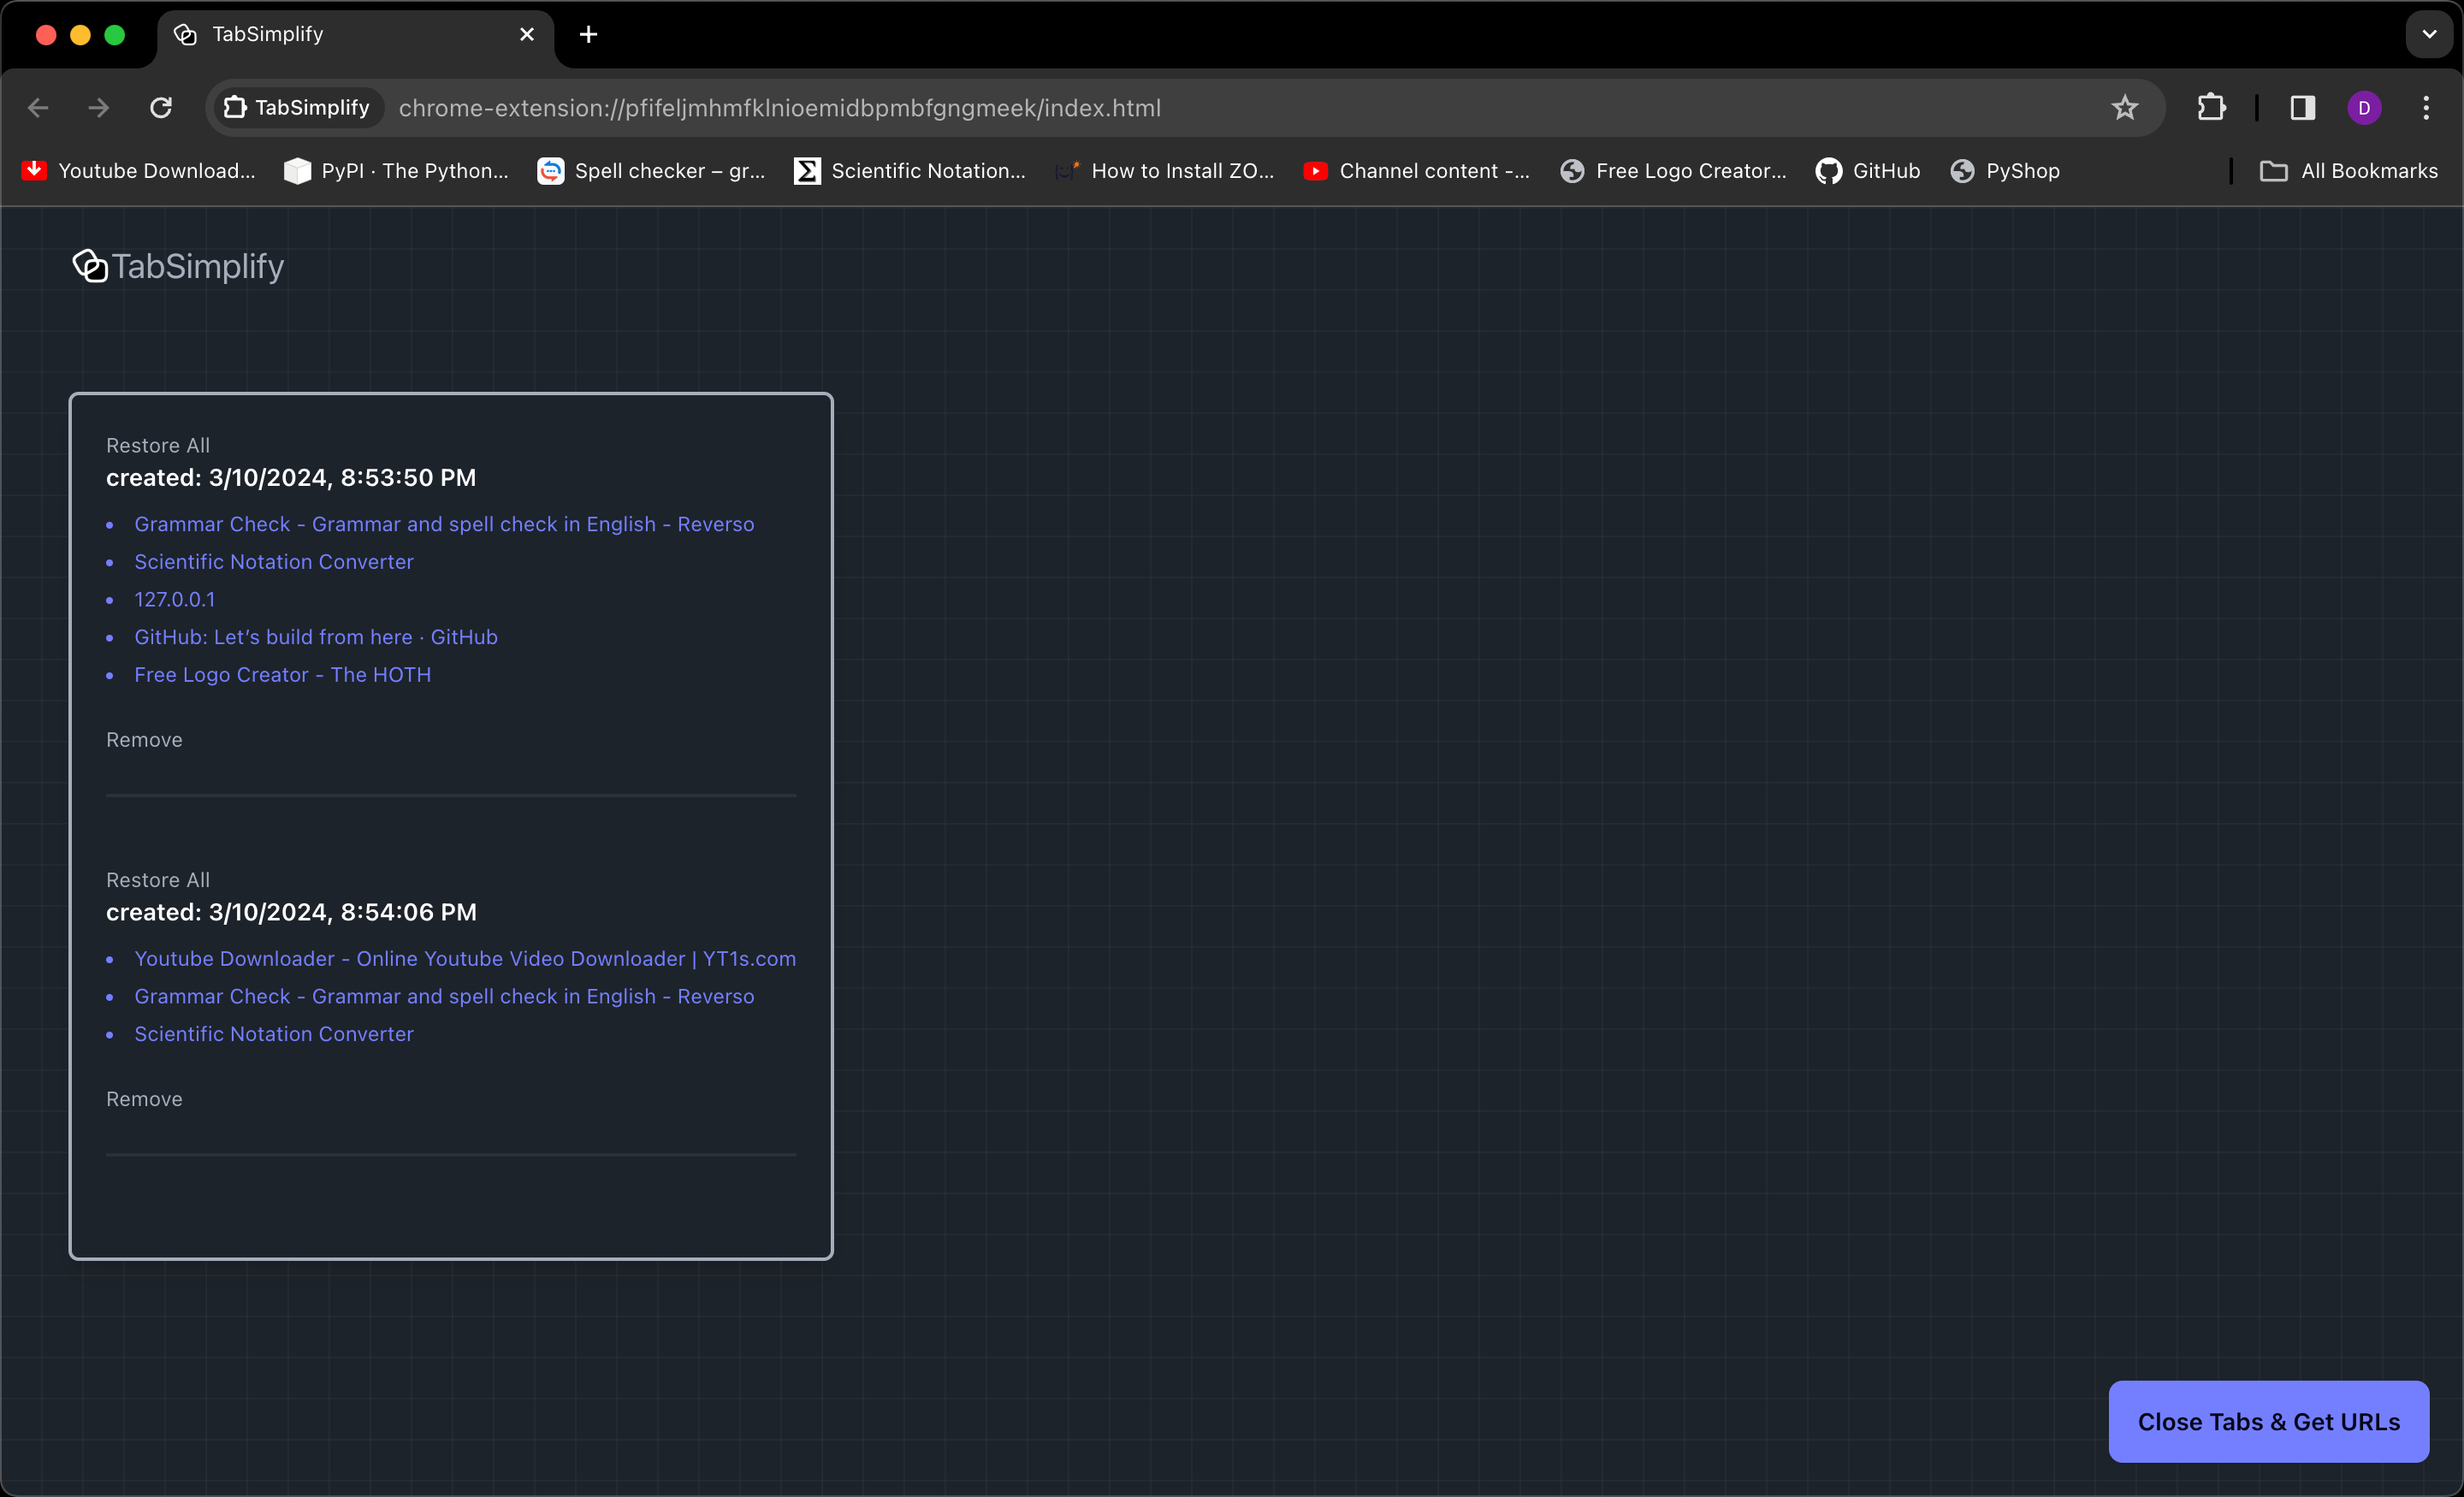Reload the page with the refresh icon
Screen dimensions: 2464x1497
click(161, 108)
